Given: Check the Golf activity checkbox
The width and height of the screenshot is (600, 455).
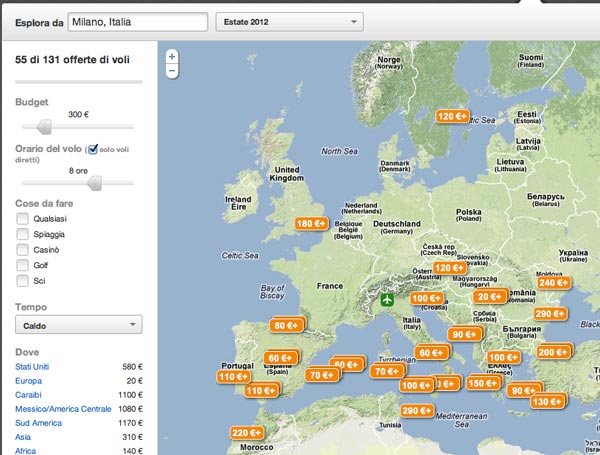Looking at the screenshot, I should (x=22, y=265).
